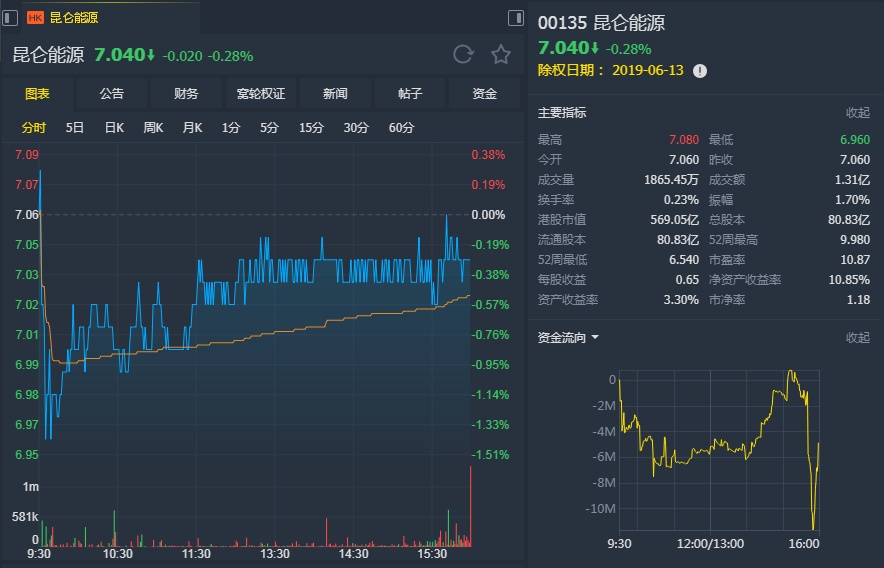
Task: Collapse the 资金流向 section
Action: point(857,338)
